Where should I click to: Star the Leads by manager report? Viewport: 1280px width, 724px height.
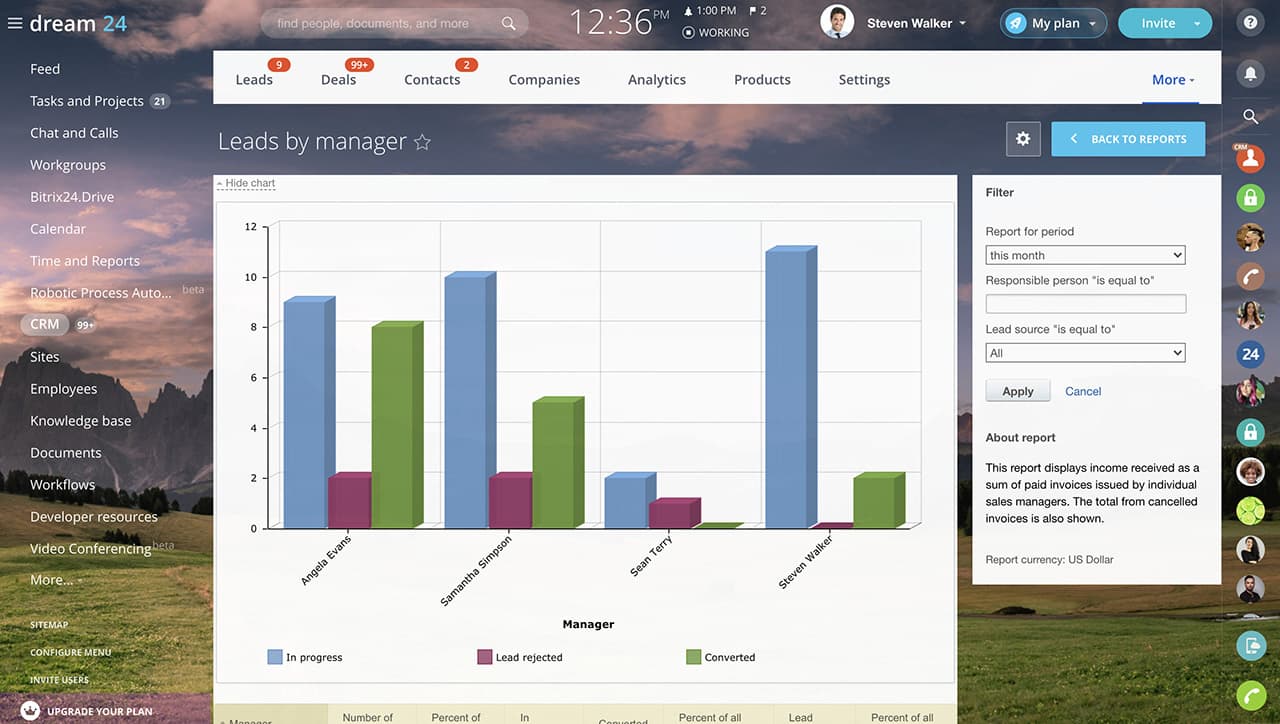(x=422, y=142)
